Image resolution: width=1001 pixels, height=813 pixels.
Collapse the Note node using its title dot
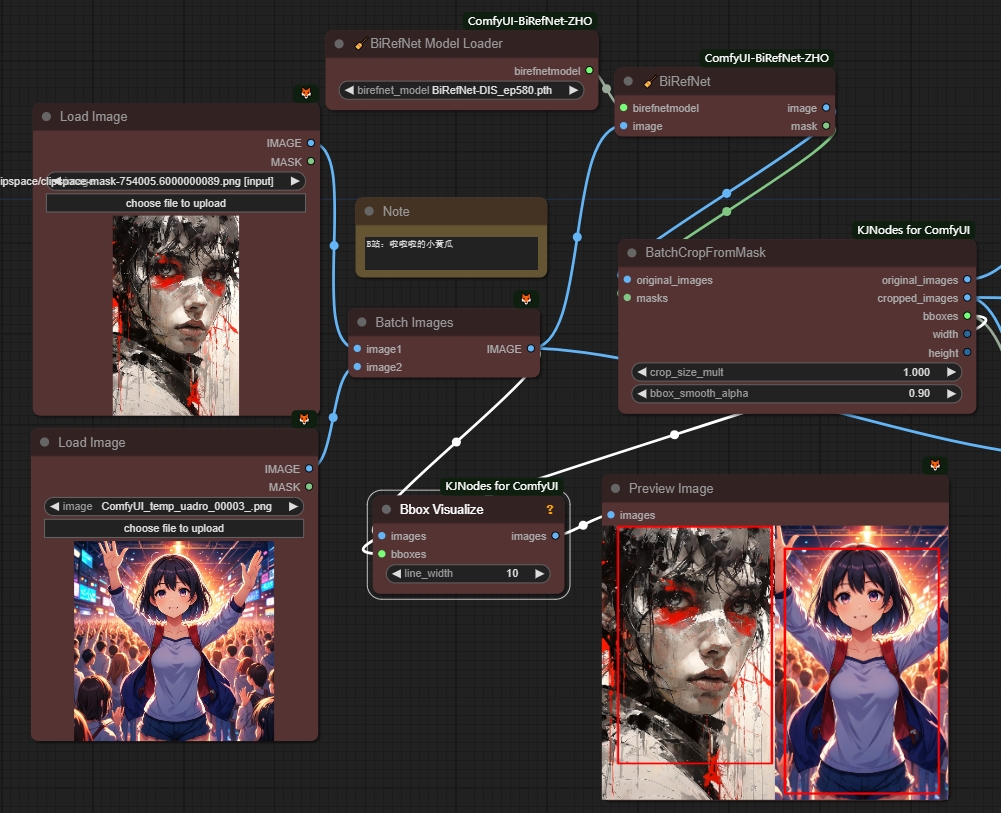[x=369, y=212]
